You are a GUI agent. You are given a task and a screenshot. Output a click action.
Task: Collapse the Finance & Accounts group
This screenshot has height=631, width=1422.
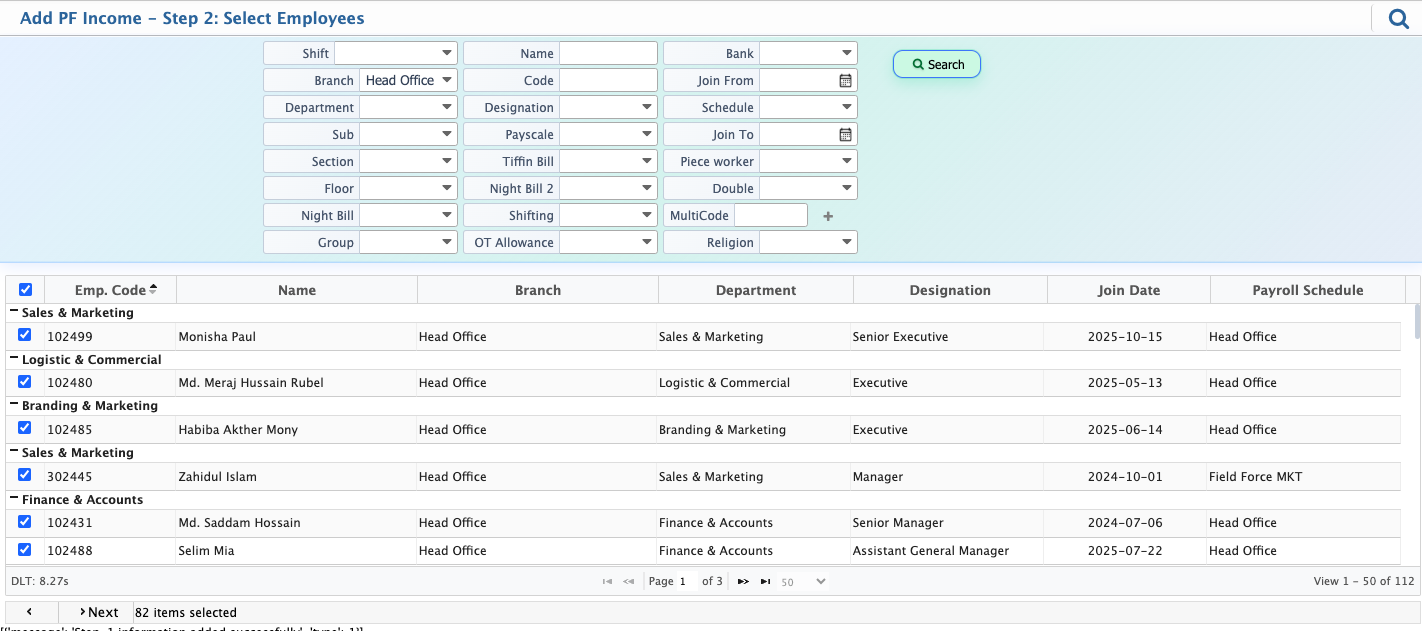(x=14, y=498)
